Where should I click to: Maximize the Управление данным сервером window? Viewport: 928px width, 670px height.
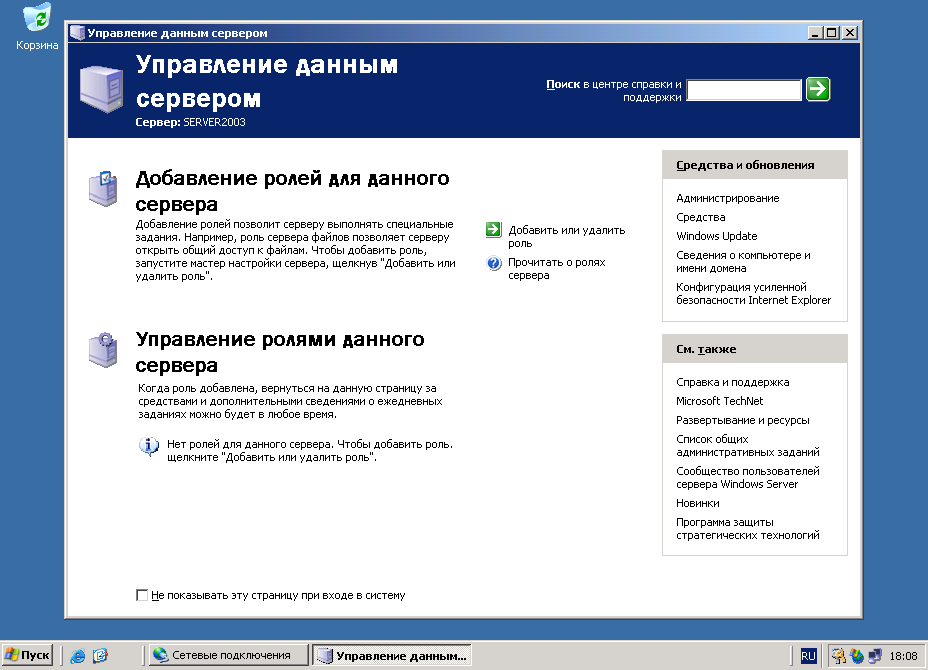coord(831,33)
